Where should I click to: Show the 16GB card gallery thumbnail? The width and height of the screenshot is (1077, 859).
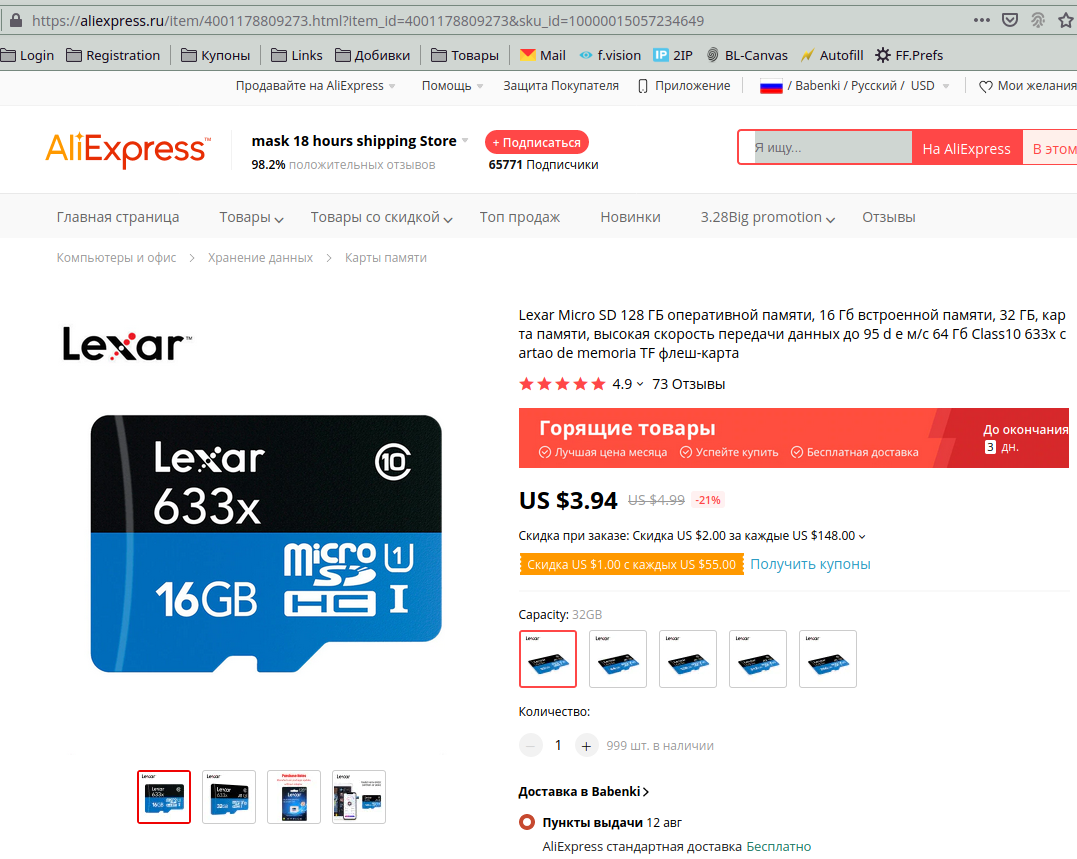click(163, 797)
